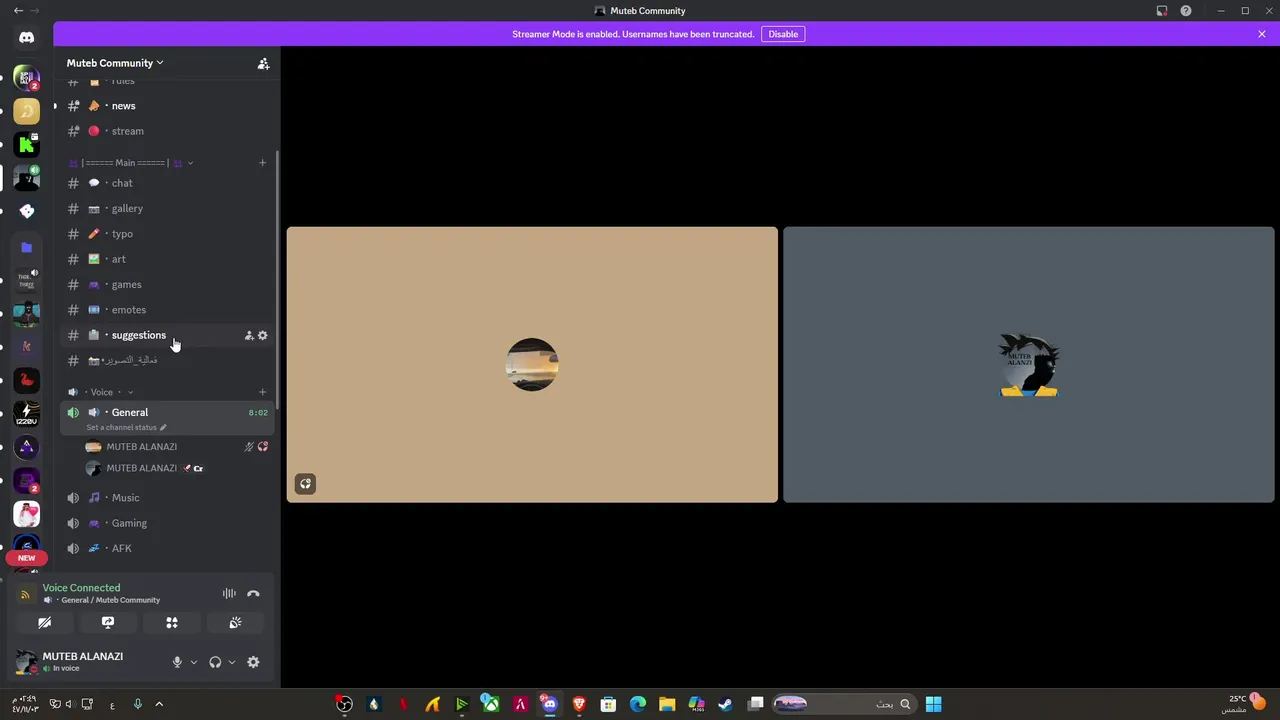This screenshot has height=720, width=1280.
Task: Open the typo channel
Action: pyautogui.click(x=167, y=234)
